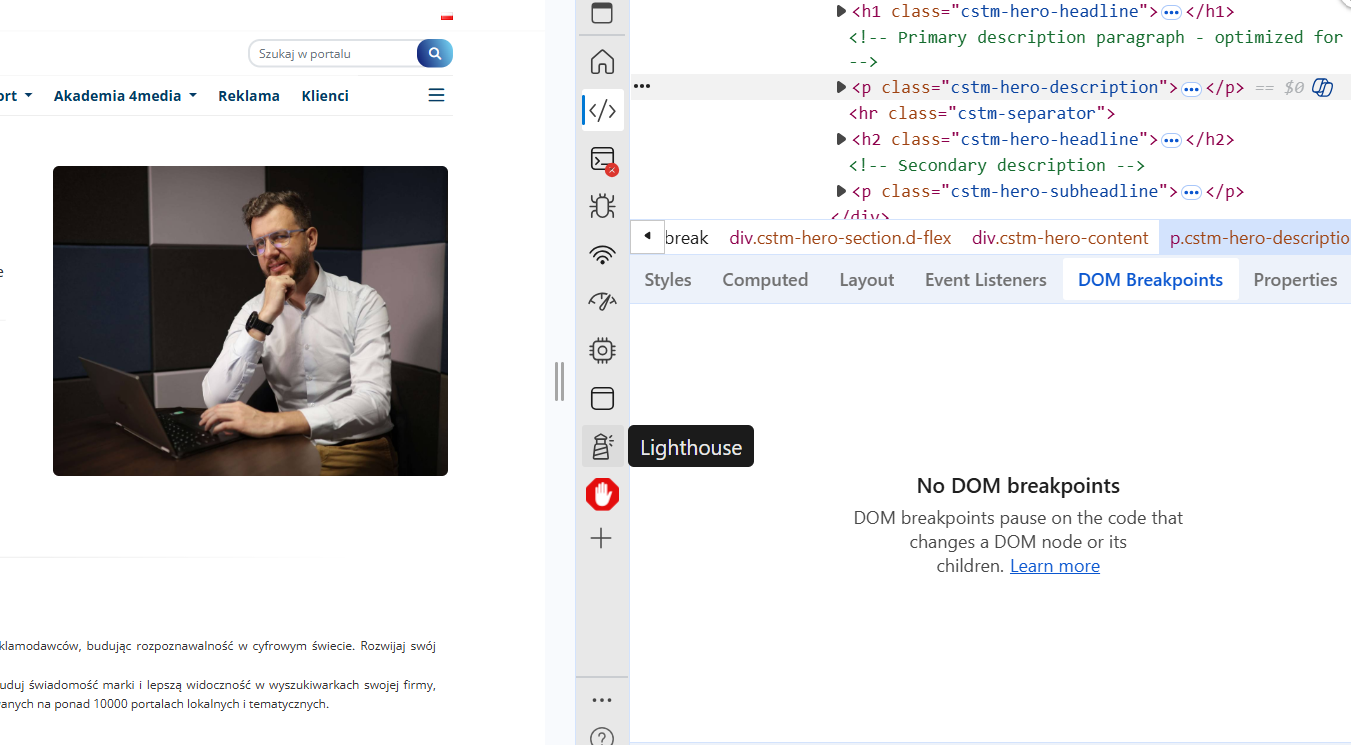Click the 'Secondary description' comment line
The width and height of the screenshot is (1351, 745).
[x=997, y=165]
